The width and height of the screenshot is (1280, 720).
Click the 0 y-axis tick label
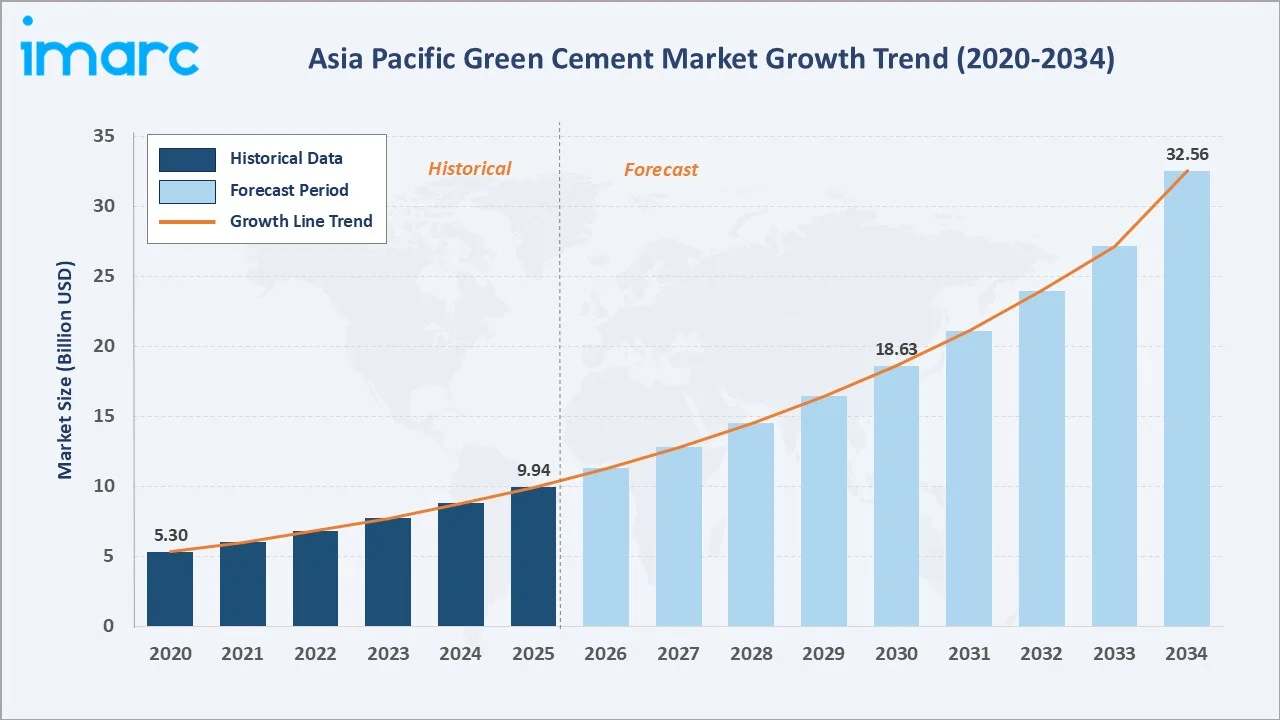pos(110,626)
